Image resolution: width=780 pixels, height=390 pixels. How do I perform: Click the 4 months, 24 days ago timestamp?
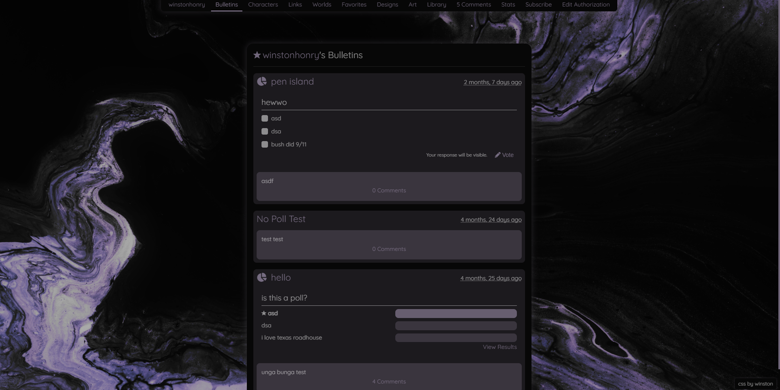pyautogui.click(x=491, y=219)
